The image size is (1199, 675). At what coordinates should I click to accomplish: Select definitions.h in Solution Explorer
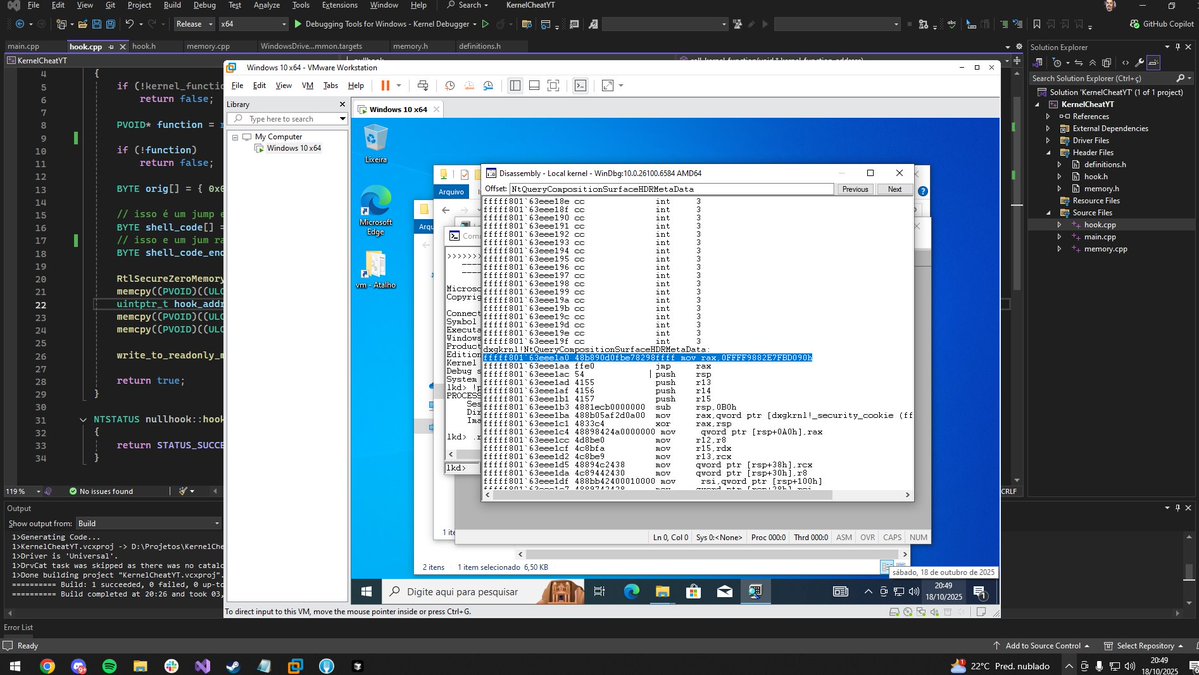coord(1104,164)
